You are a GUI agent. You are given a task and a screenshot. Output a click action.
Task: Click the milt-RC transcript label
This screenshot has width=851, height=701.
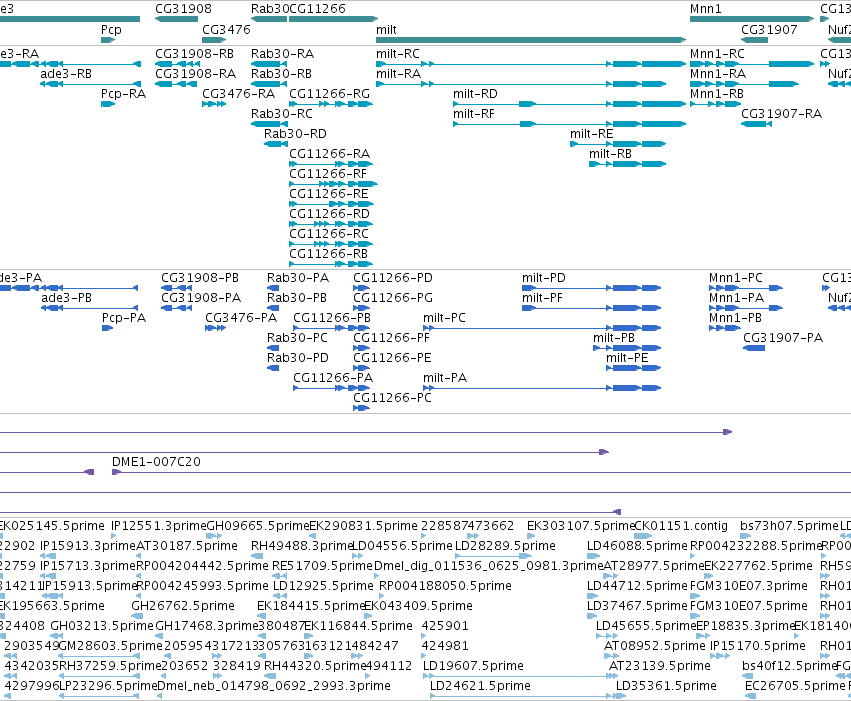(x=398, y=54)
